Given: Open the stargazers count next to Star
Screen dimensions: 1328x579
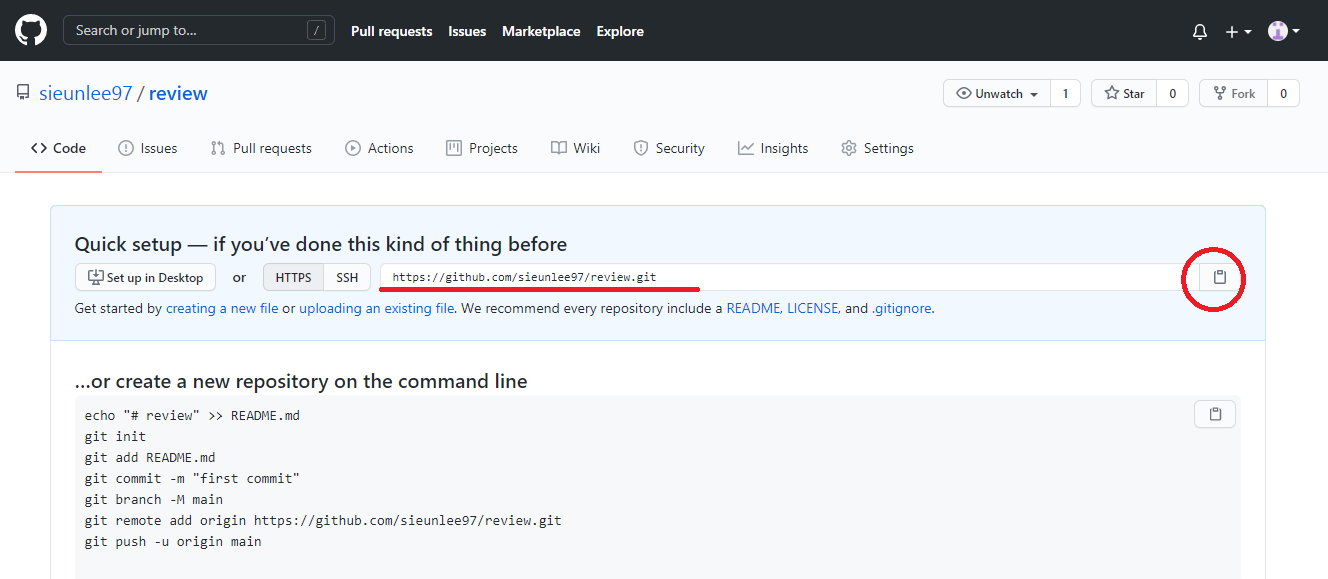Looking at the screenshot, I should click(1173, 93).
